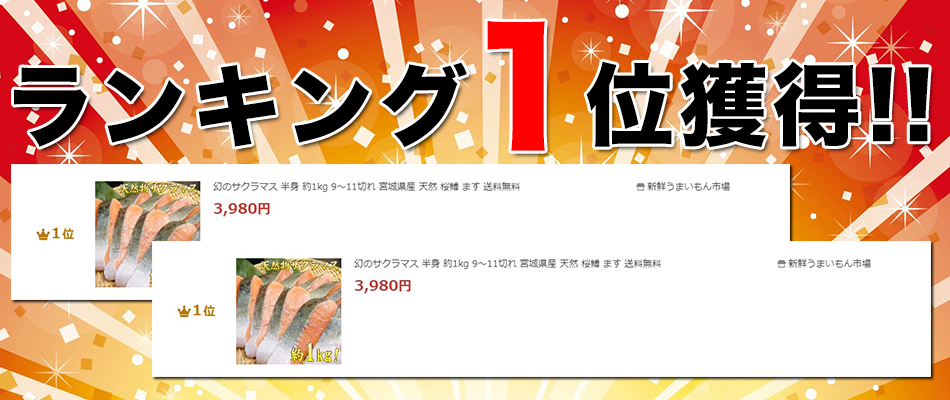Viewport: 950px width, 400px height.
Task: Click the large red number 1 in banner
Action: (x=519, y=85)
